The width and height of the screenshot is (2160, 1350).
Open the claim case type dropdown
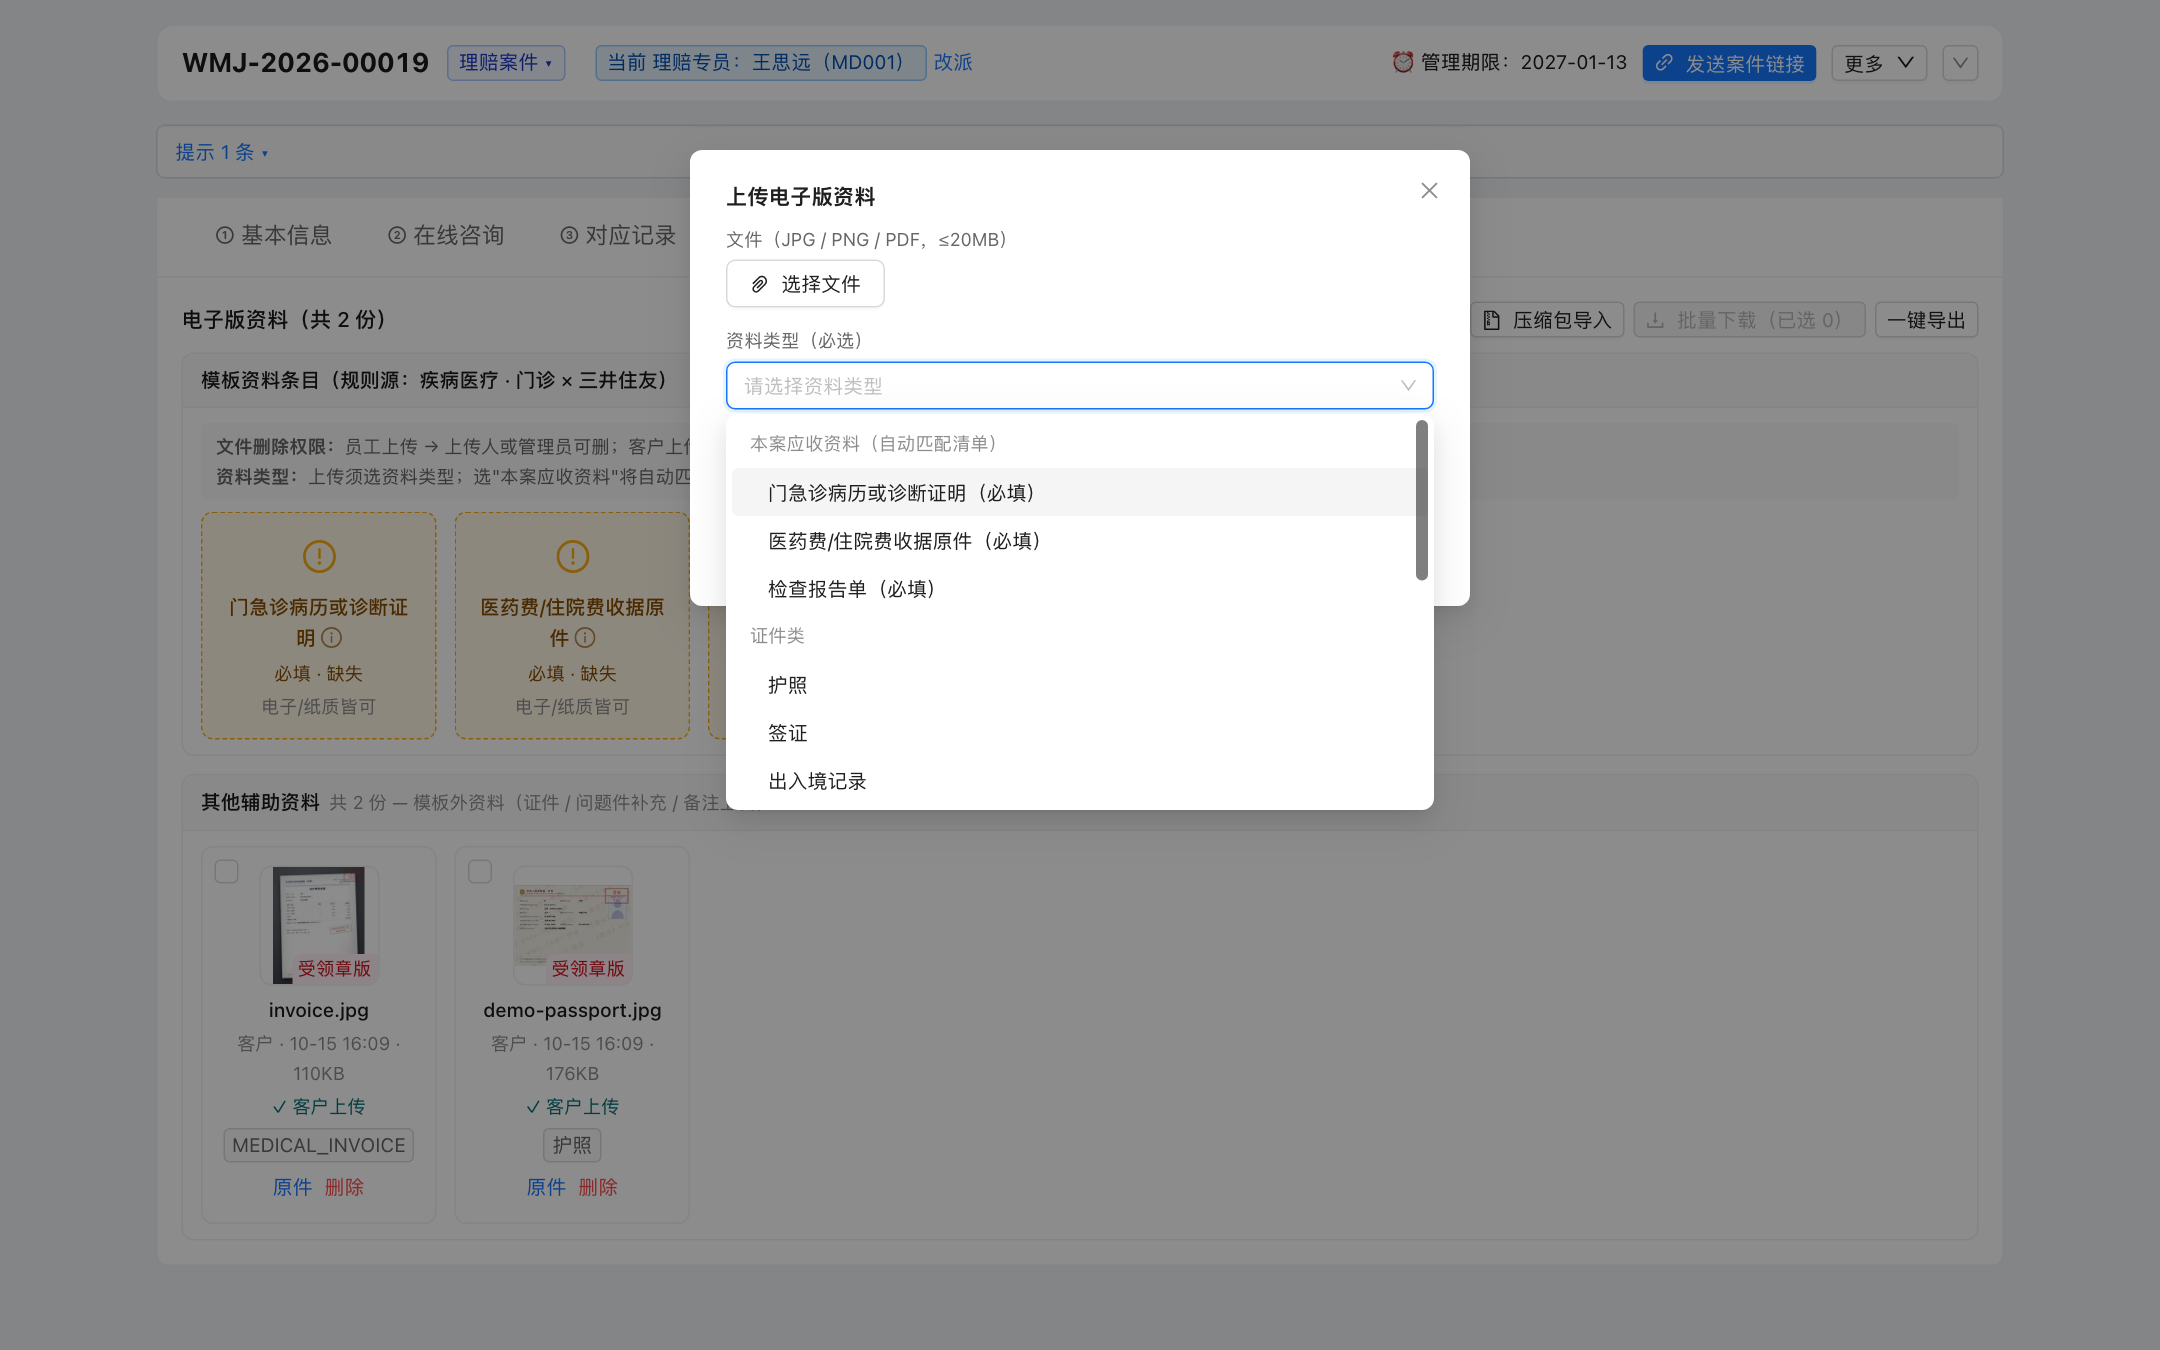tap(506, 63)
